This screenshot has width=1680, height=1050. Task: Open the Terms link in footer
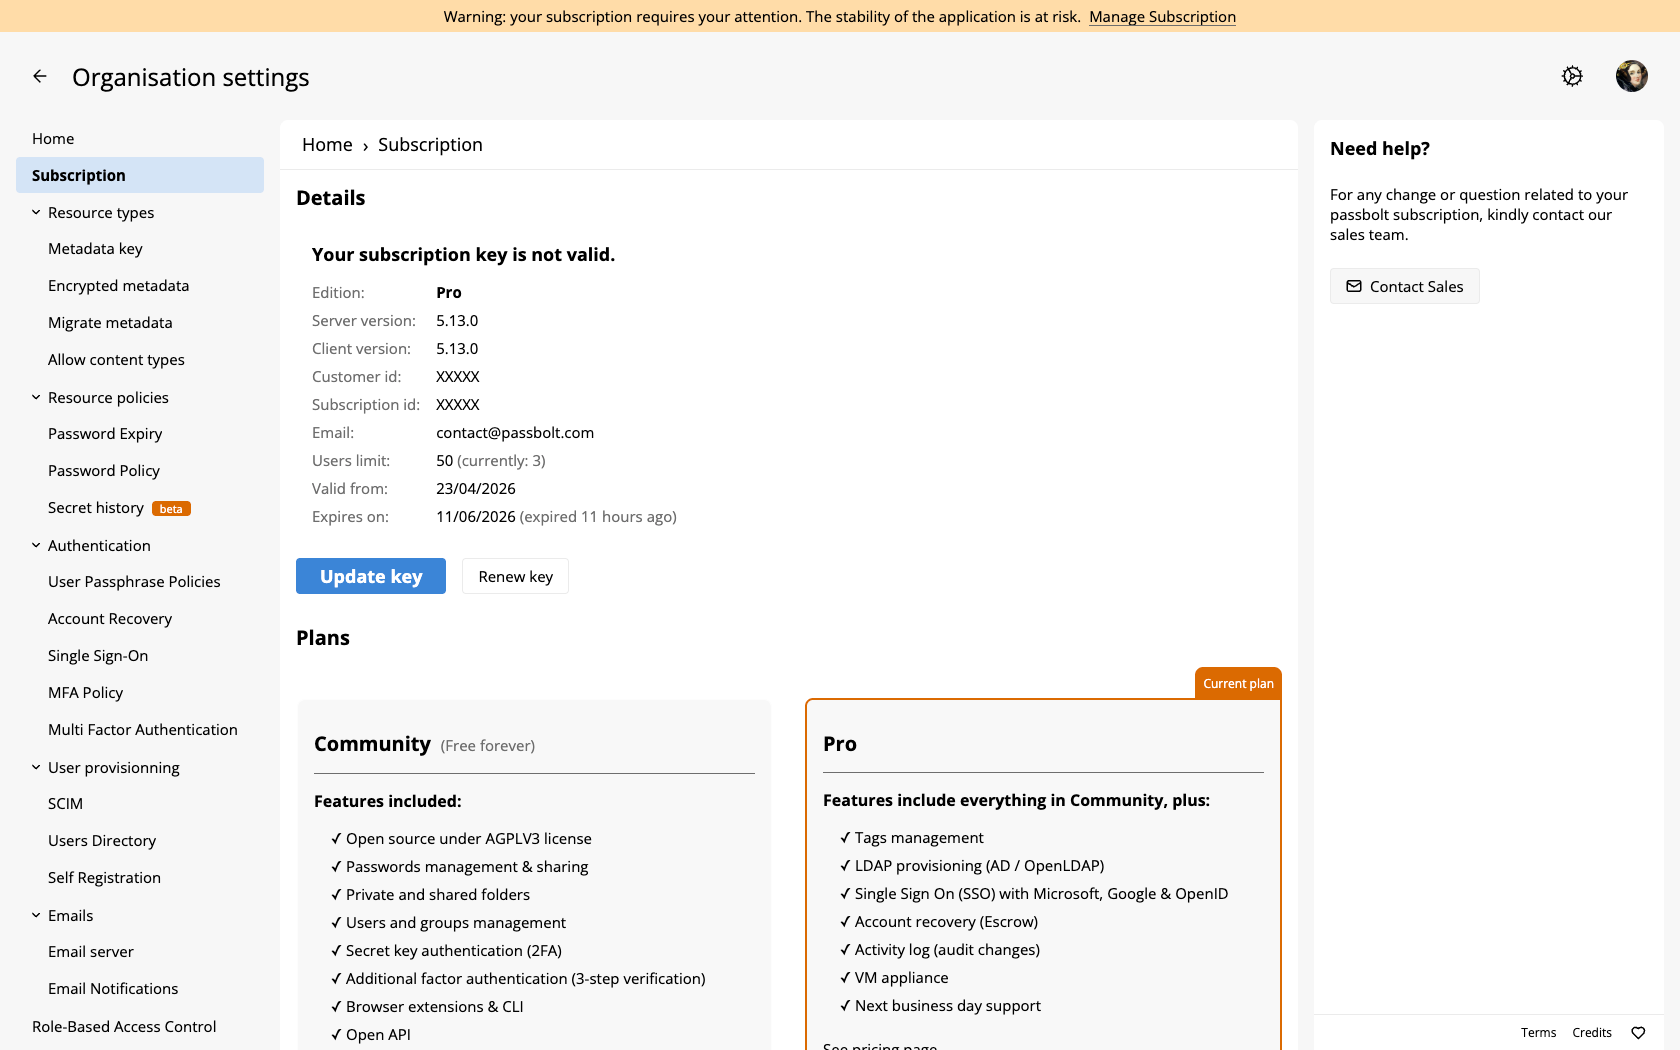pos(1538,1033)
